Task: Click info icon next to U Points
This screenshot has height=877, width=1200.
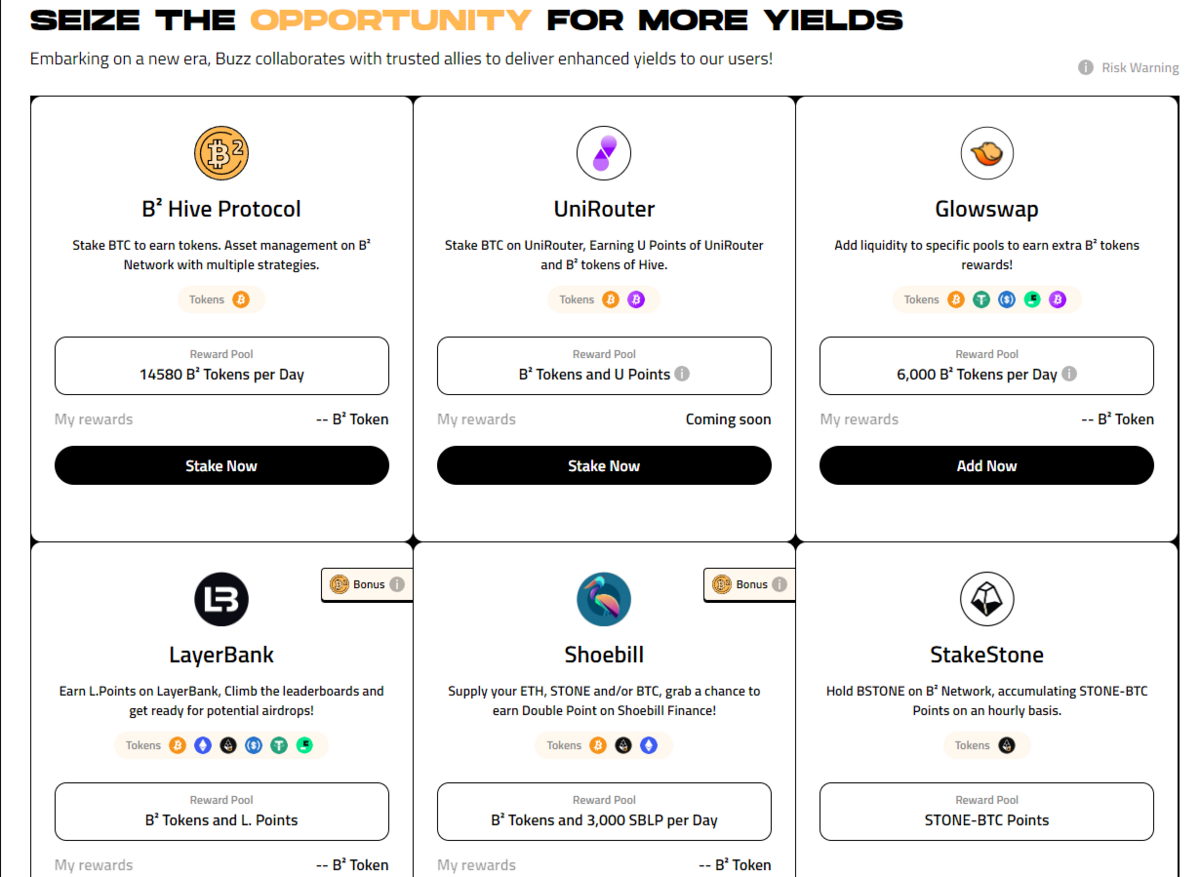Action: click(x=682, y=374)
